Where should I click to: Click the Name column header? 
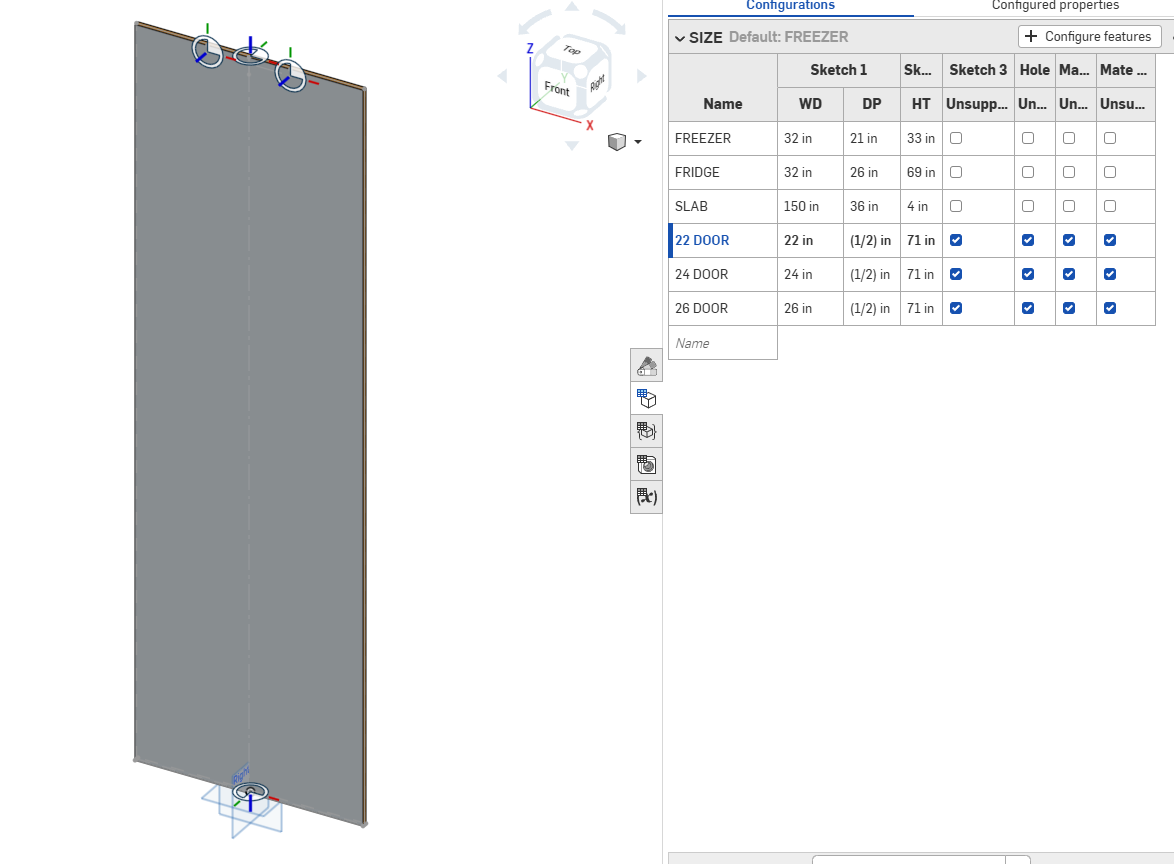723,104
